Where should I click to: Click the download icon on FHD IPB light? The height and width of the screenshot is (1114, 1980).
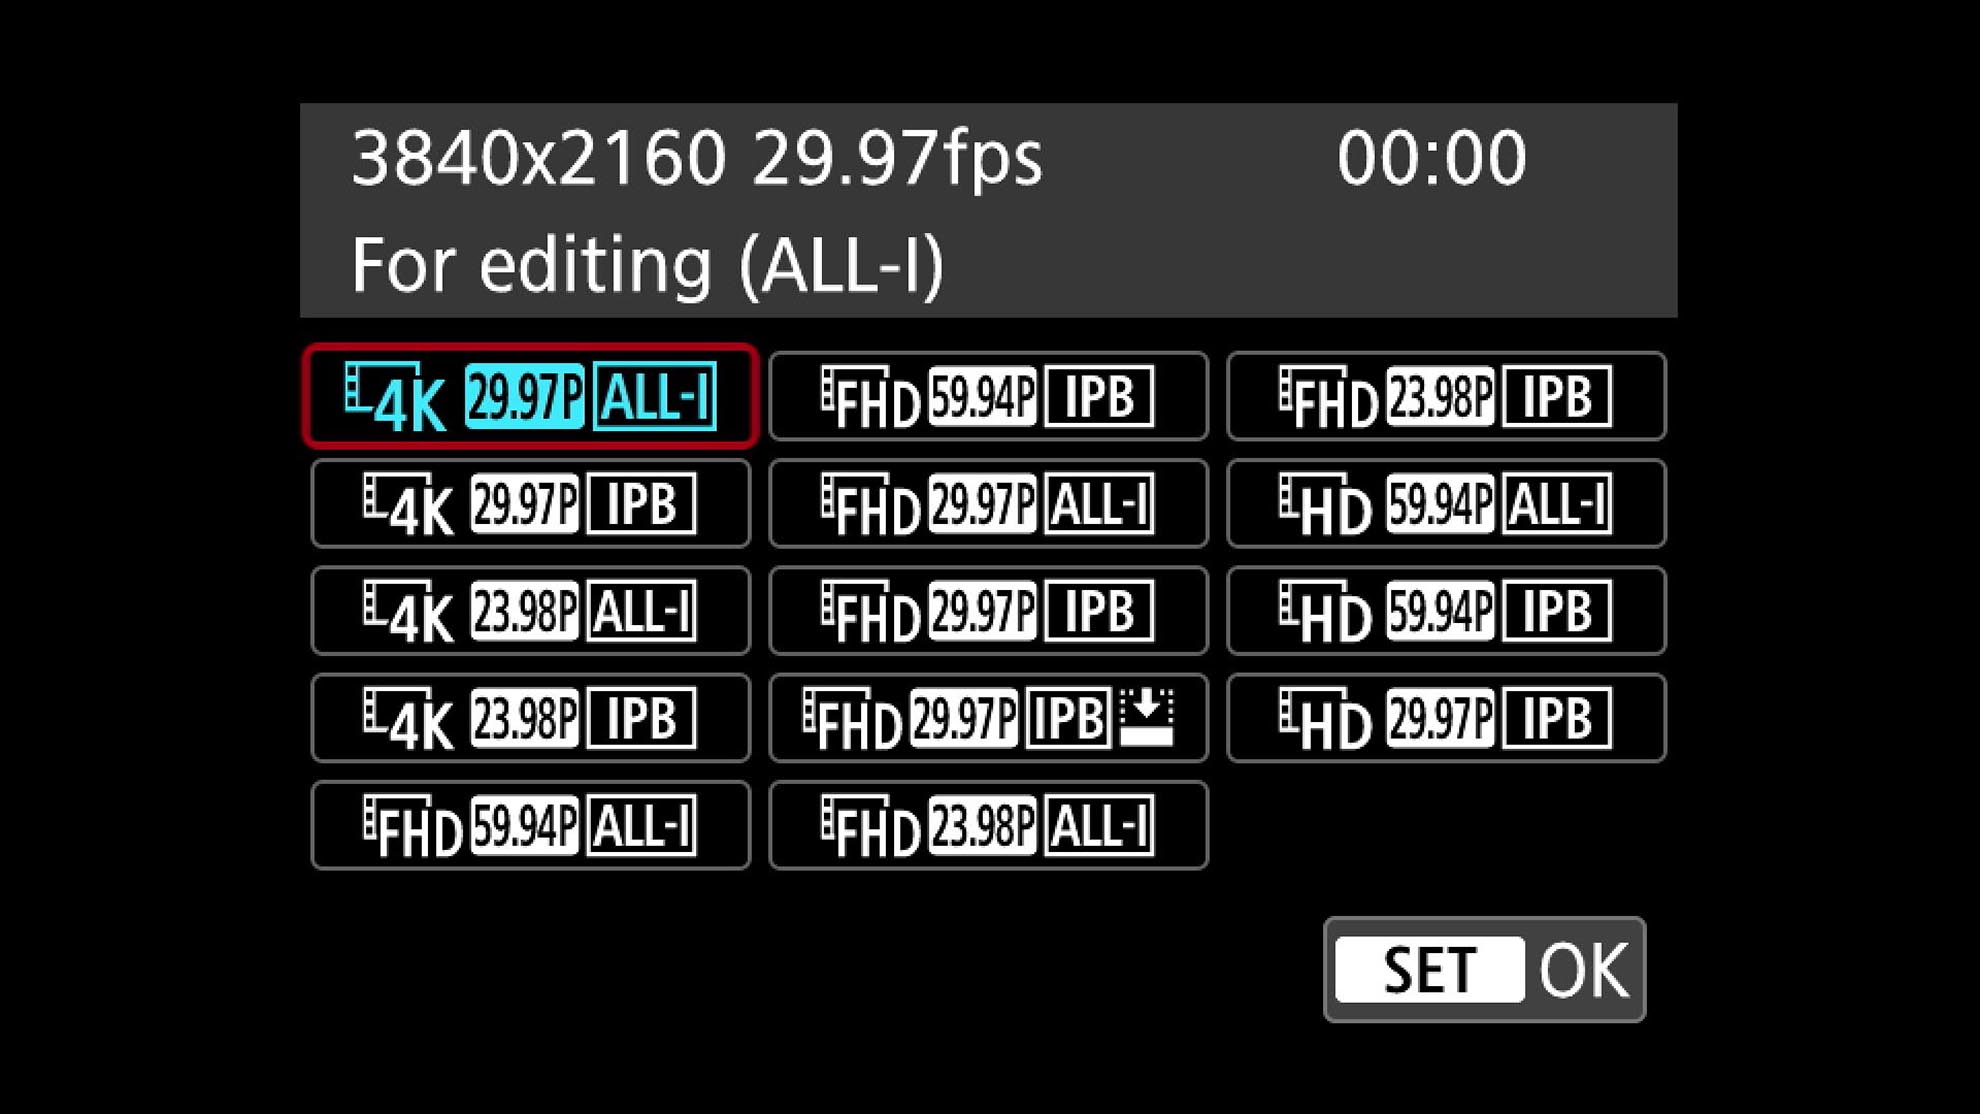1146,717
